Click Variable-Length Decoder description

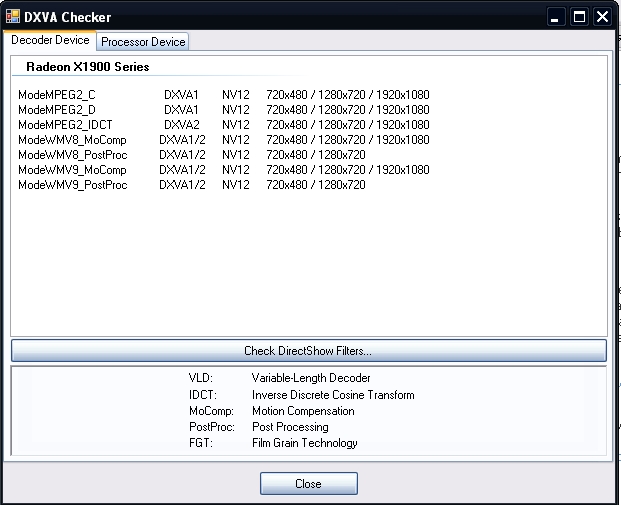click(311, 378)
